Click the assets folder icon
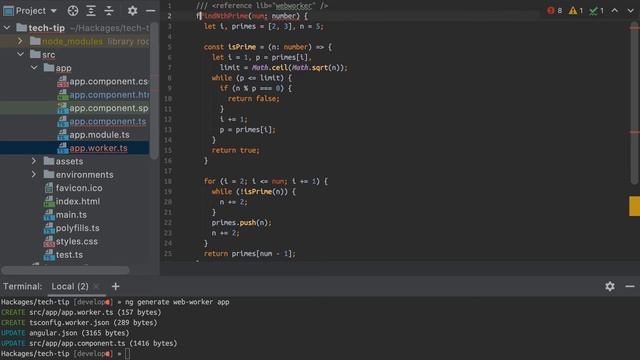The image size is (640, 360). click(49, 161)
